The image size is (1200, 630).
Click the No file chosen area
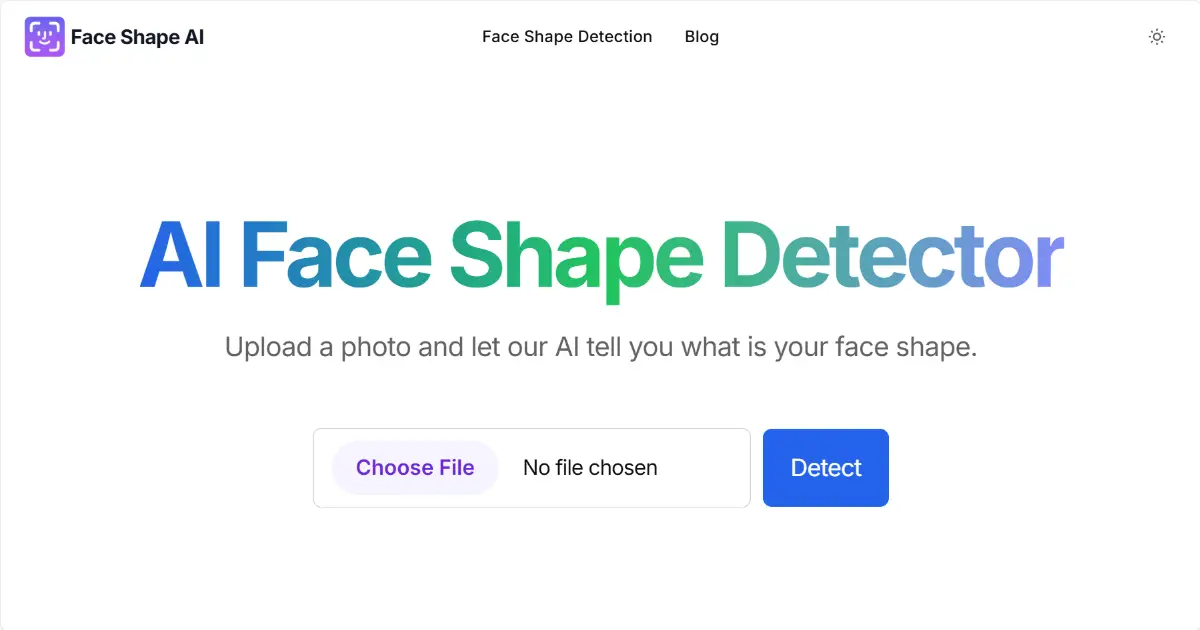click(x=590, y=467)
